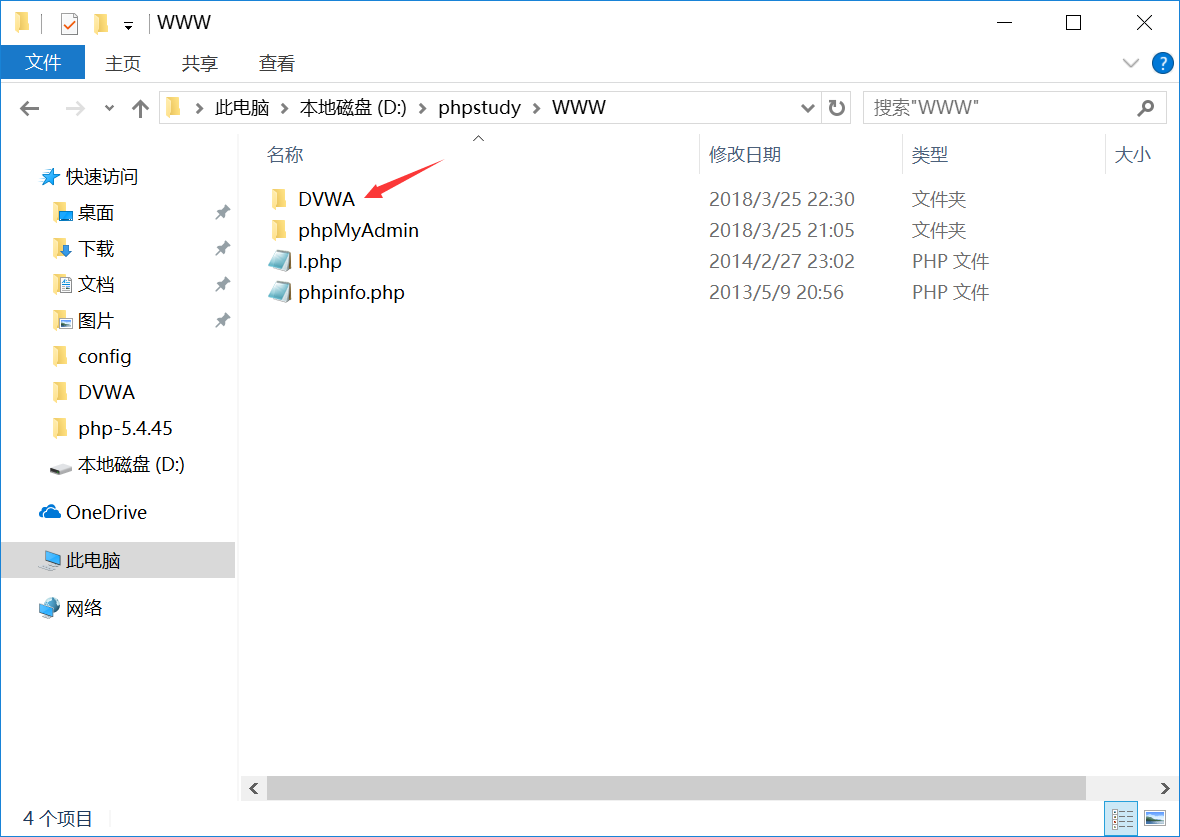Switch to the 主页 ribbon tab
Image resolution: width=1180 pixels, height=837 pixels.
pos(123,63)
